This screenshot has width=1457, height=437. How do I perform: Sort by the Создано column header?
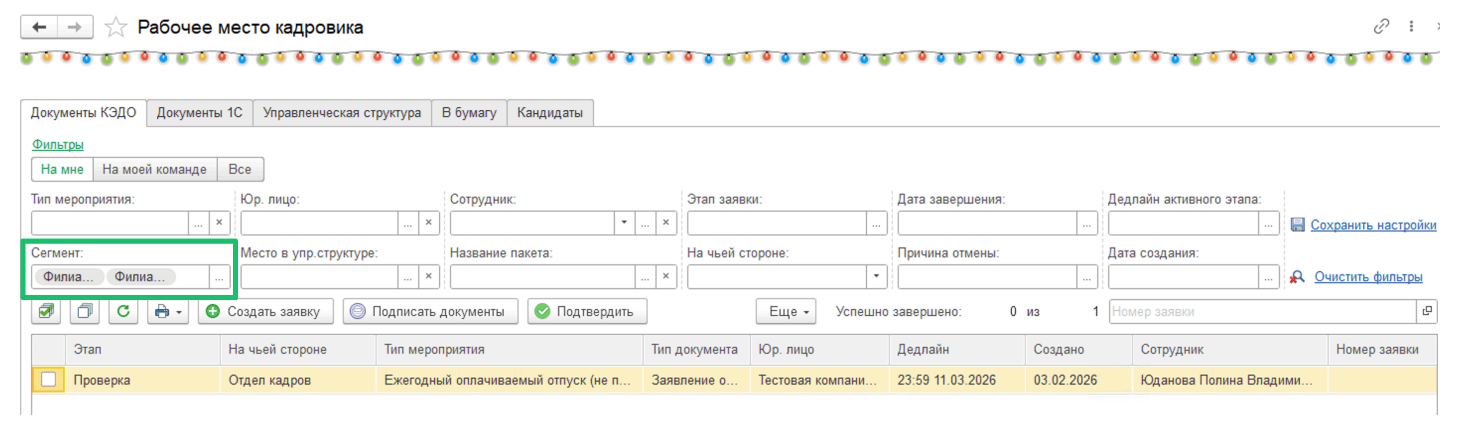point(1079,350)
